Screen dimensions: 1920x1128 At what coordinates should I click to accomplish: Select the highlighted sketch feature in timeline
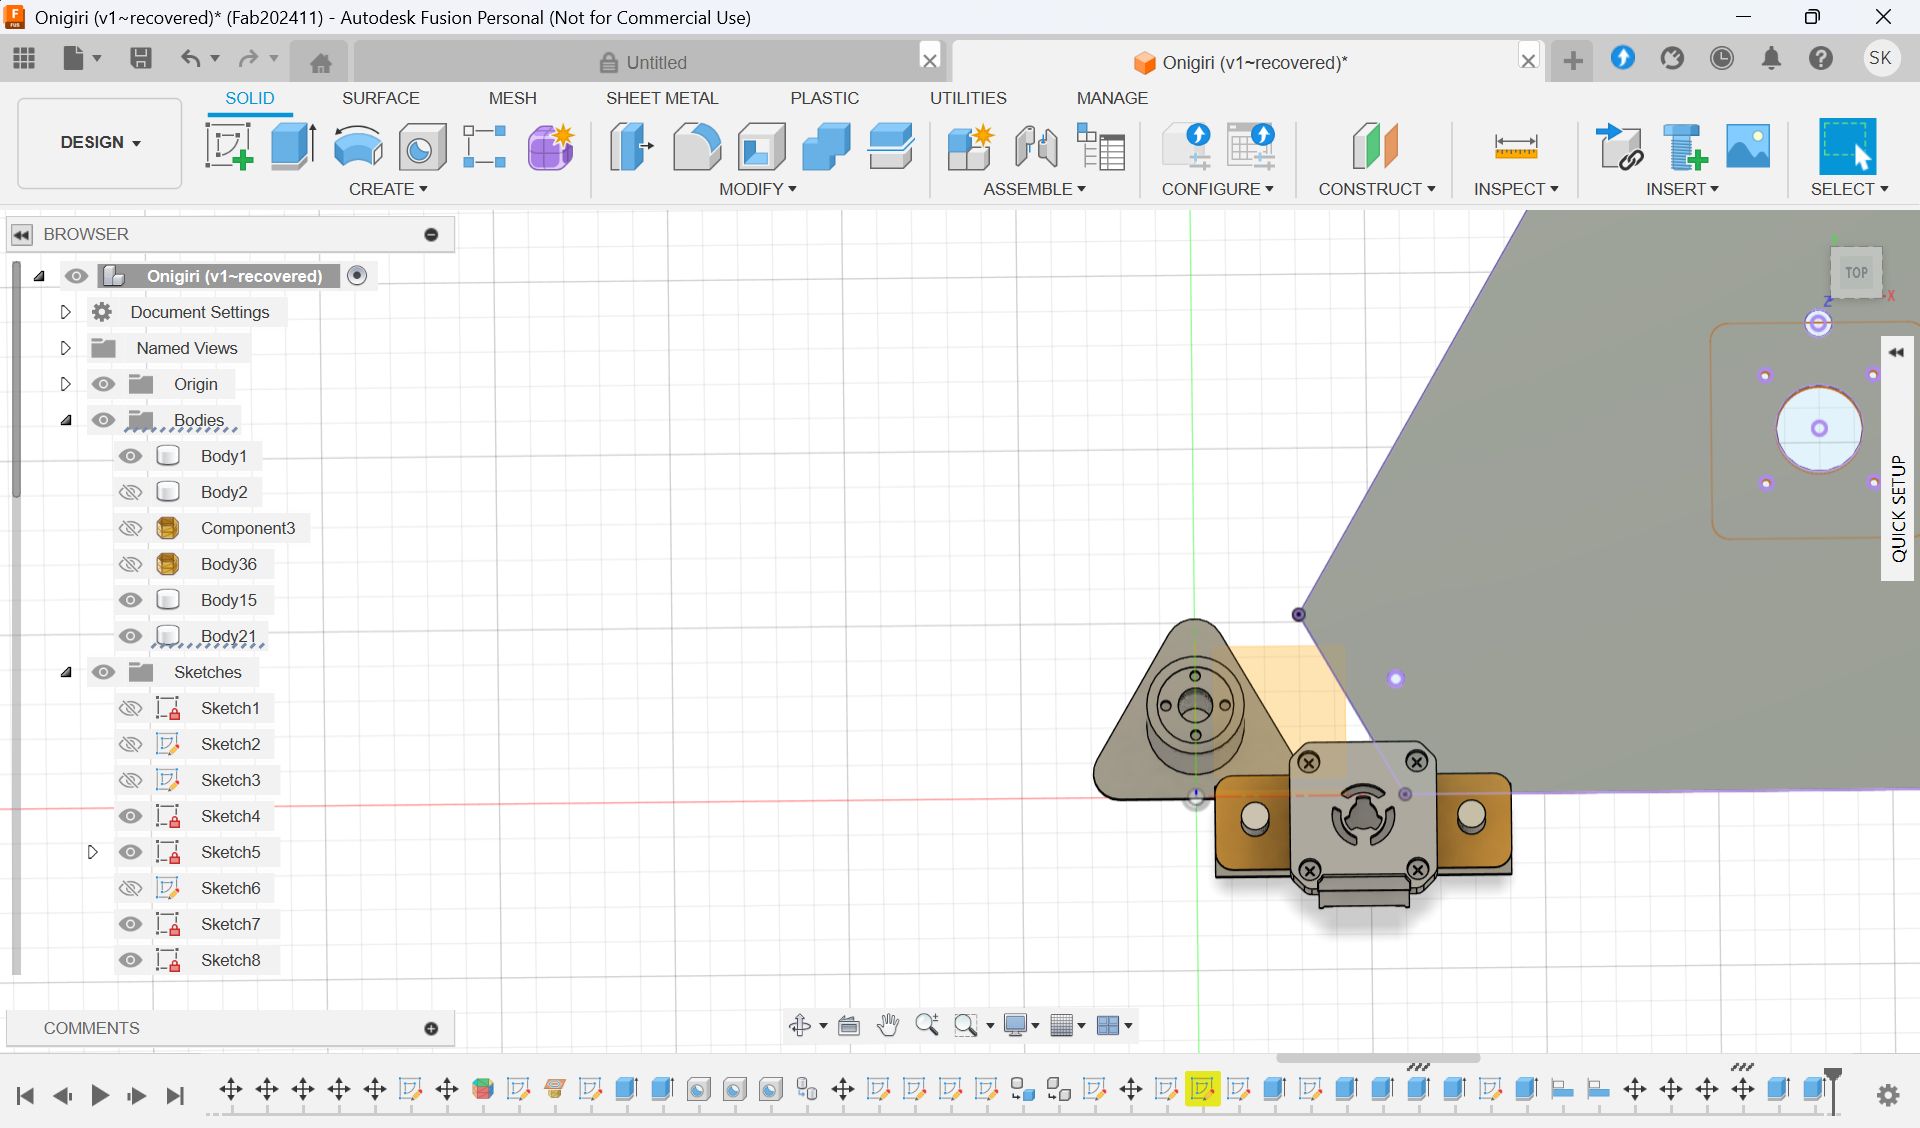pyautogui.click(x=1202, y=1089)
